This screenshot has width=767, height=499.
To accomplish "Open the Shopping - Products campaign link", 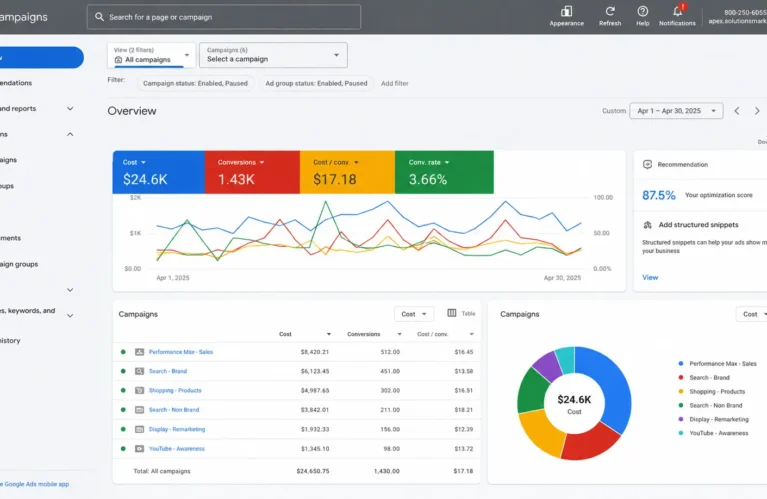I will (175, 390).
